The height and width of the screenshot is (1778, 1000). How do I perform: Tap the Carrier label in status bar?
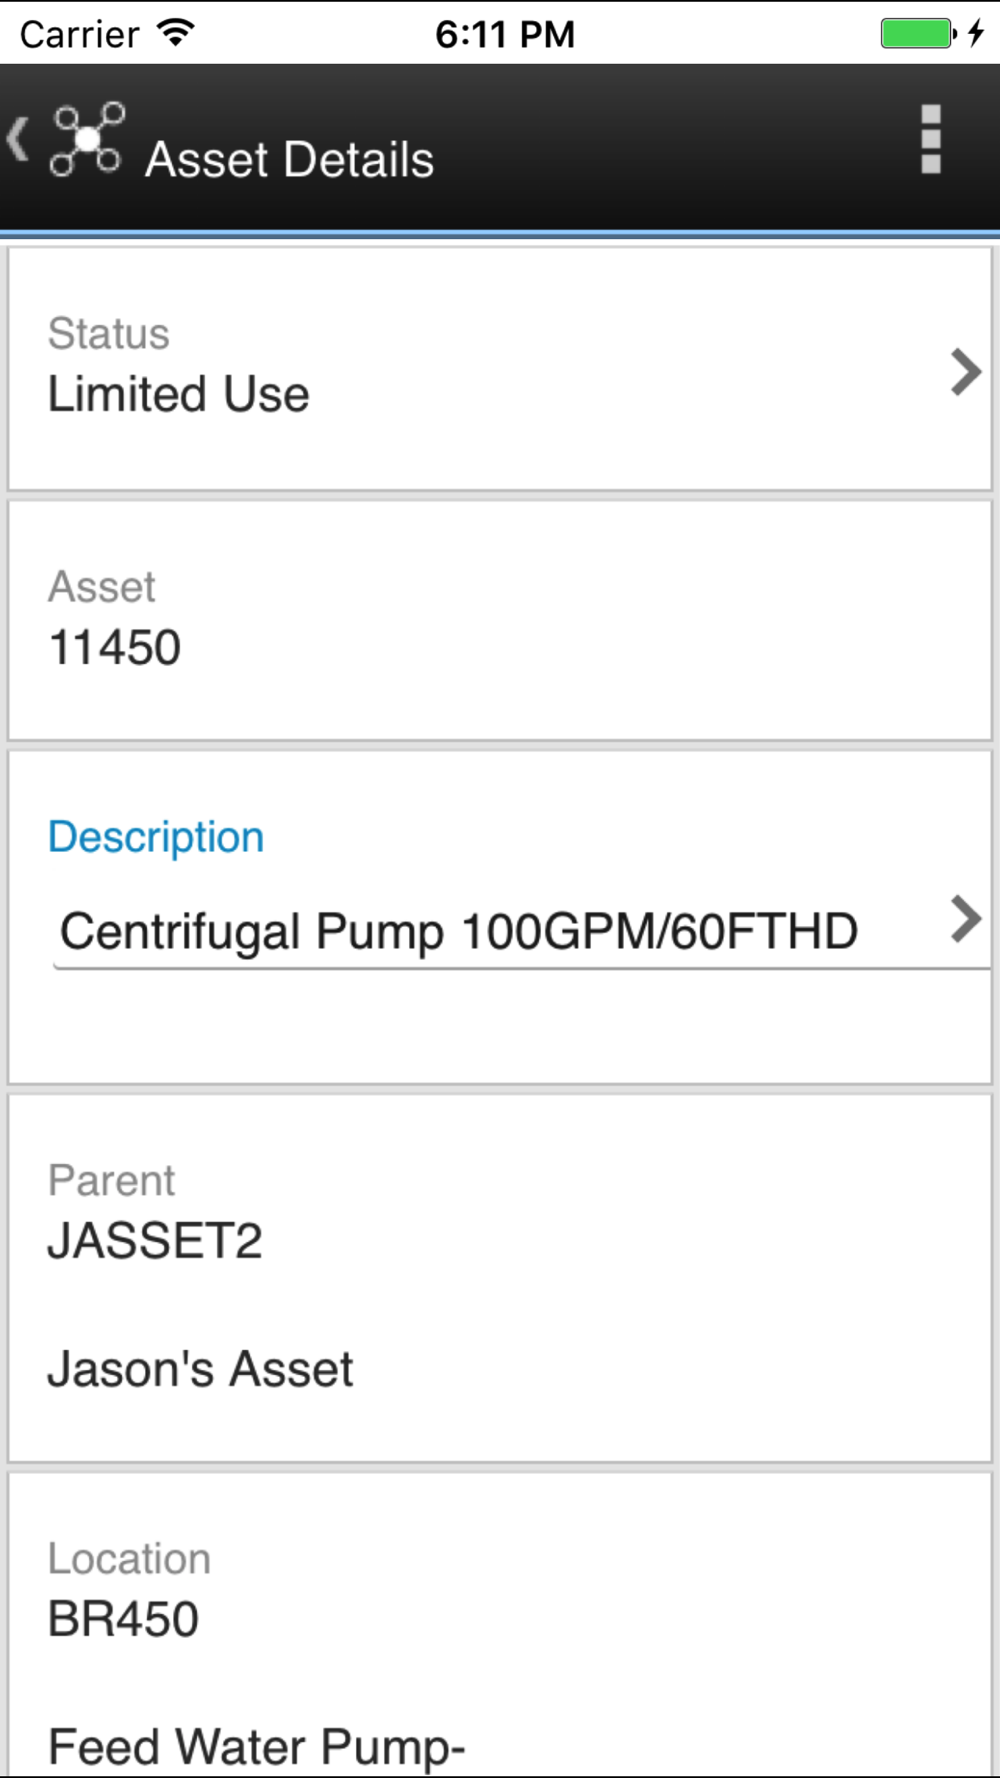[79, 35]
